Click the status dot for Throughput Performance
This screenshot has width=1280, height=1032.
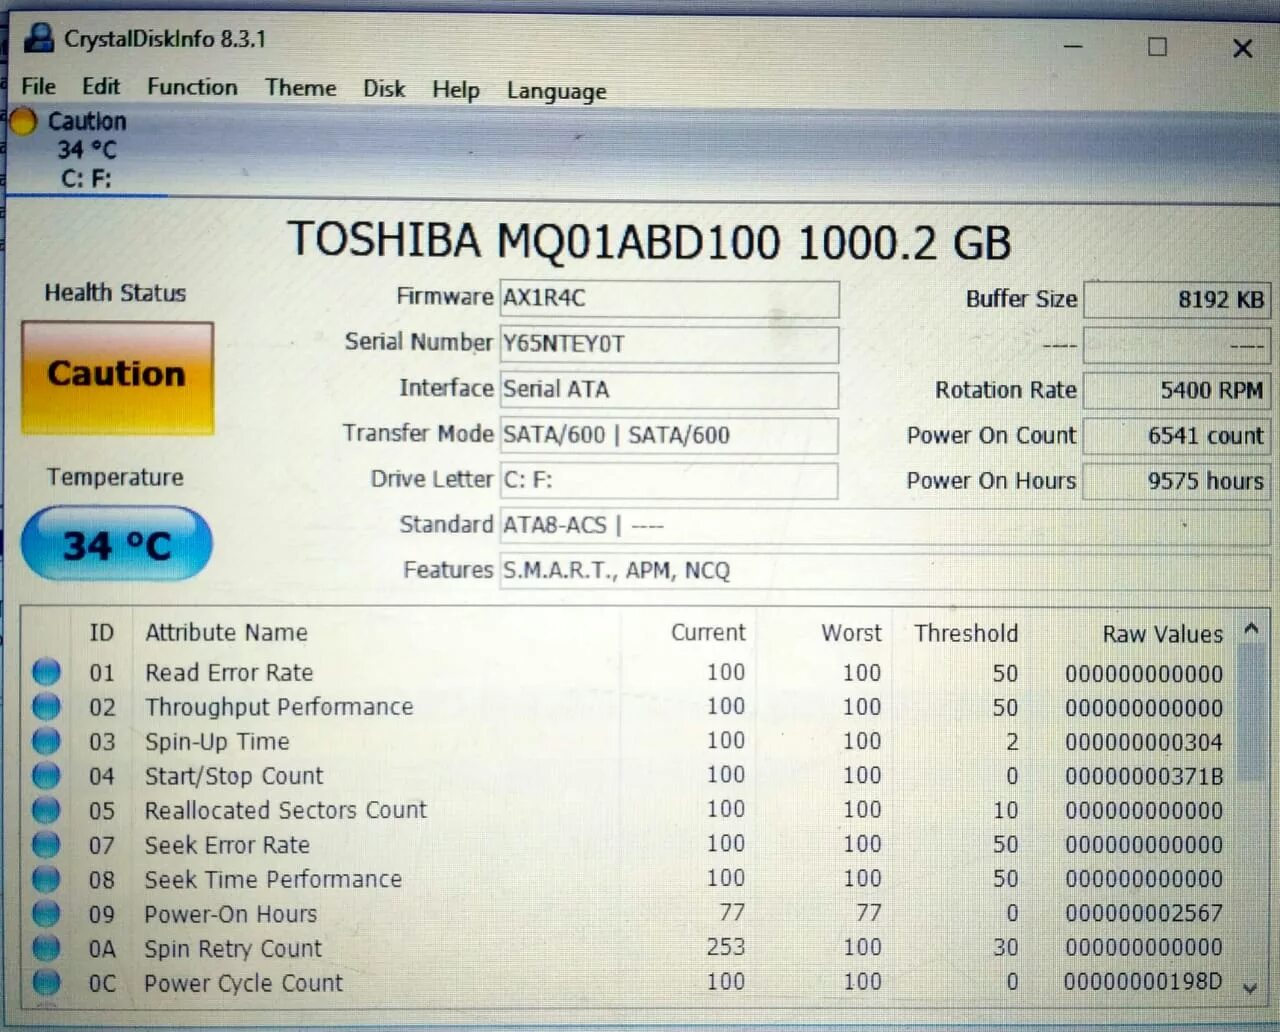pyautogui.click(x=46, y=707)
